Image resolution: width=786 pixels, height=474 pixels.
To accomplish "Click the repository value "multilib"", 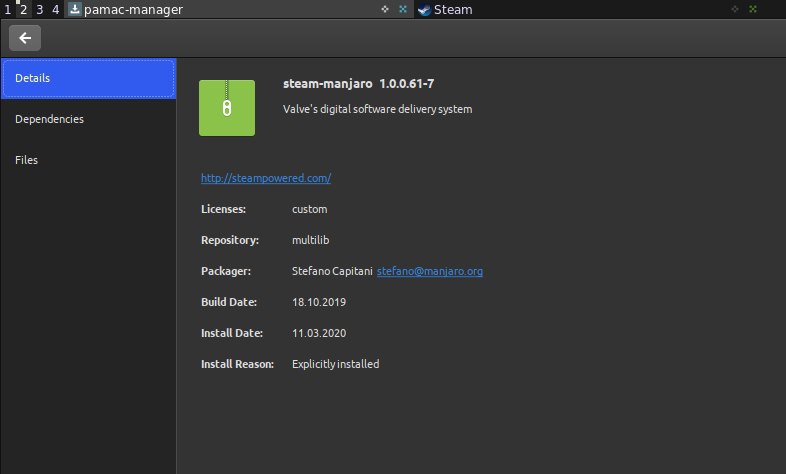I will pos(310,240).
